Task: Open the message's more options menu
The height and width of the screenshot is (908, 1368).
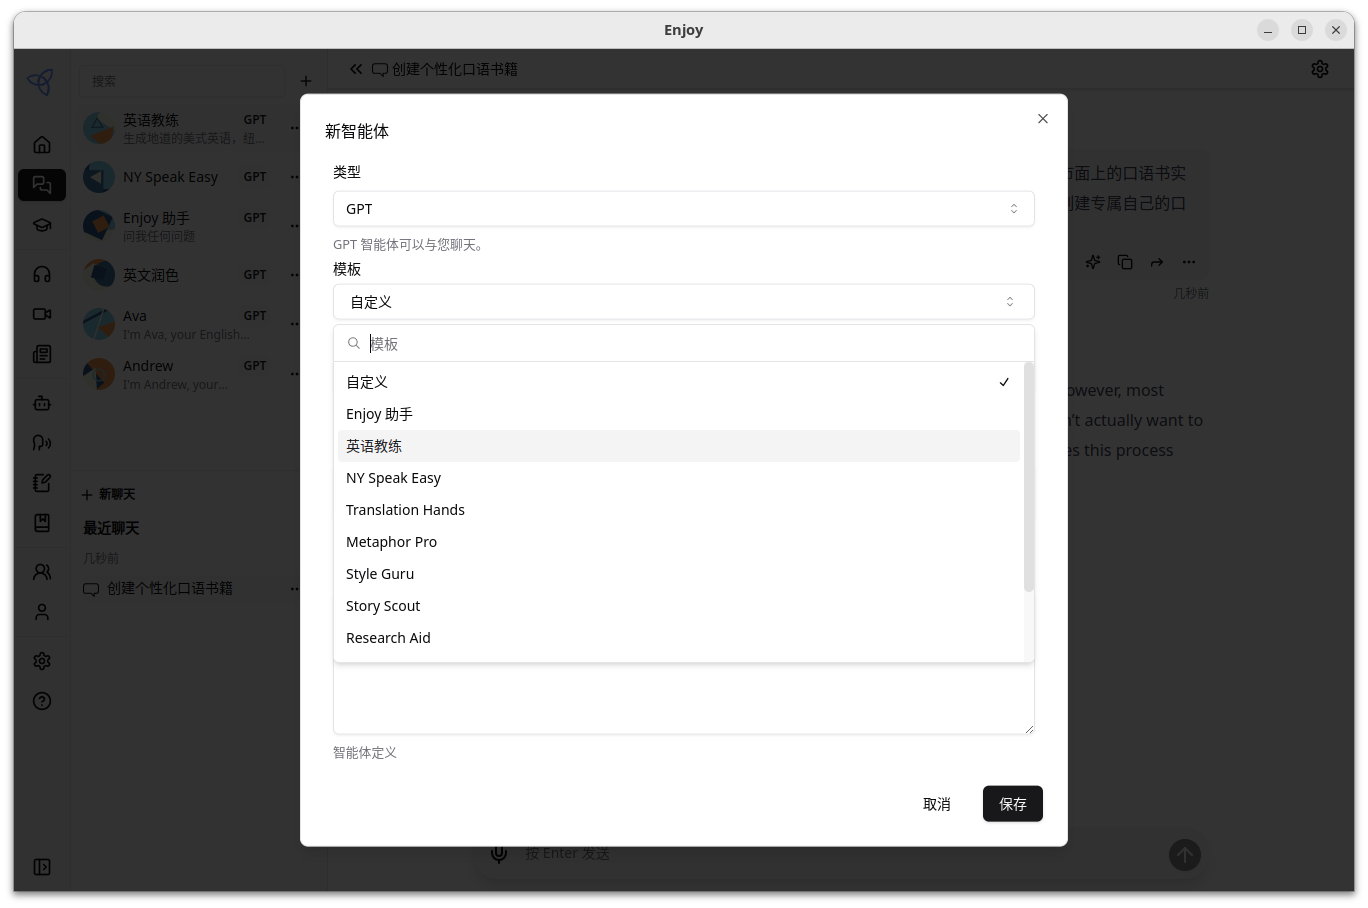Action: click(1189, 261)
